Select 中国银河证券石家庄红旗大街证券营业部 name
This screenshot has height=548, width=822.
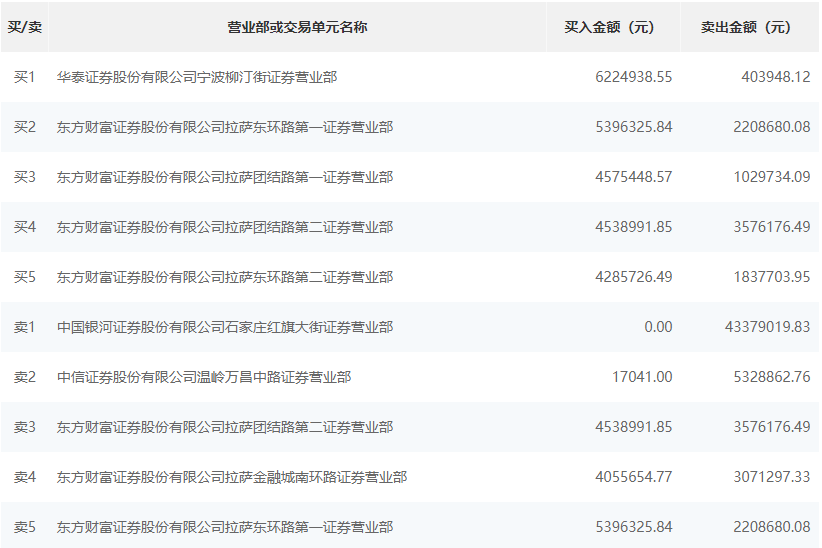point(225,327)
